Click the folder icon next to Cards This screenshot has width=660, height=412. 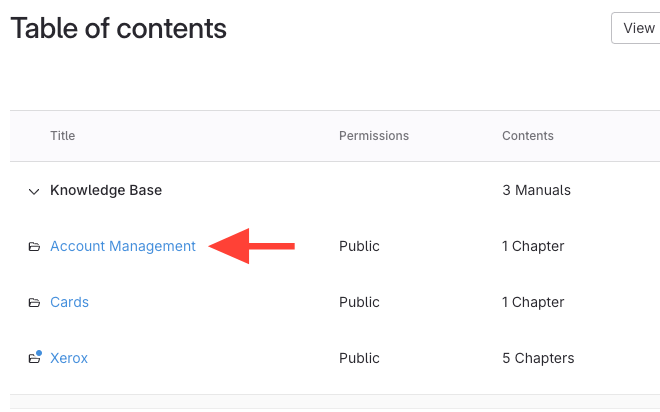pos(34,303)
